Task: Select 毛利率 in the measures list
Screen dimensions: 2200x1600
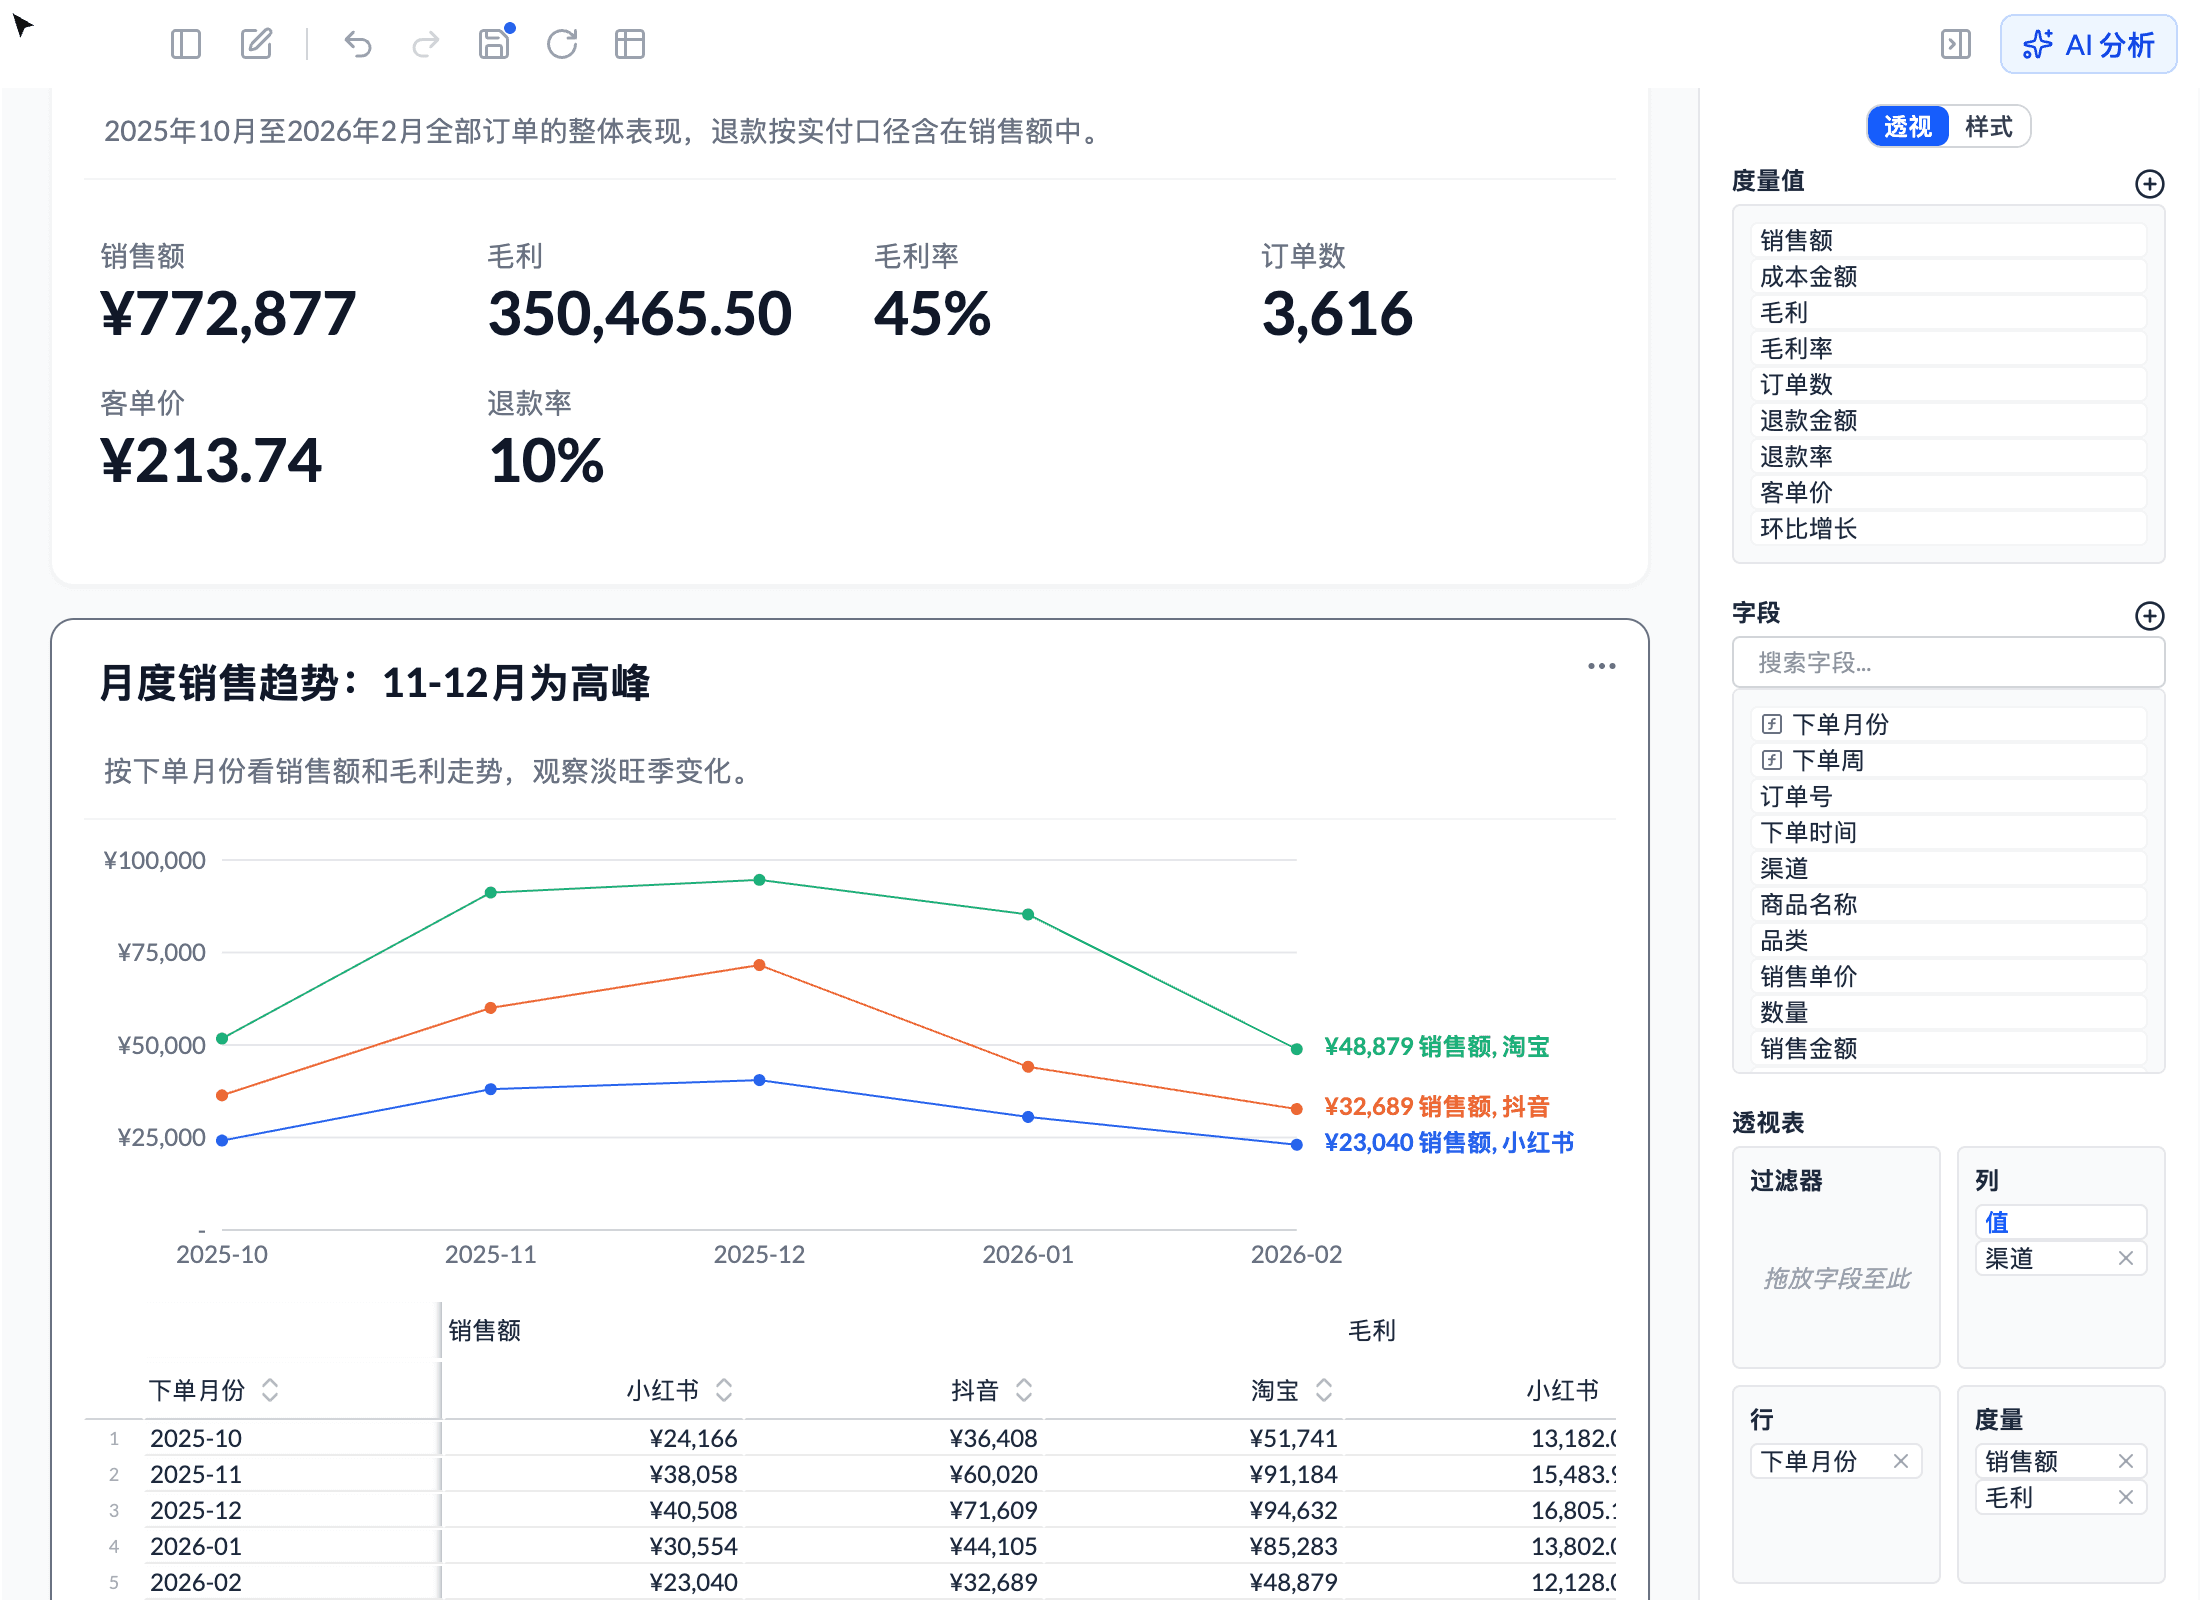Action: (x=1948, y=348)
